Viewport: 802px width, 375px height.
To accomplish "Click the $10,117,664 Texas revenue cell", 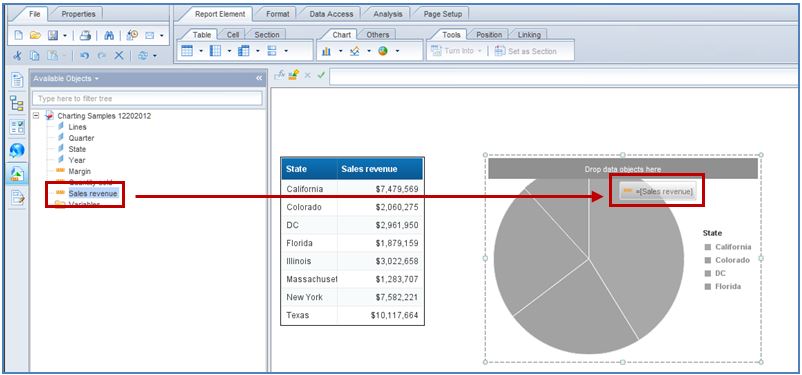I will [x=381, y=315].
